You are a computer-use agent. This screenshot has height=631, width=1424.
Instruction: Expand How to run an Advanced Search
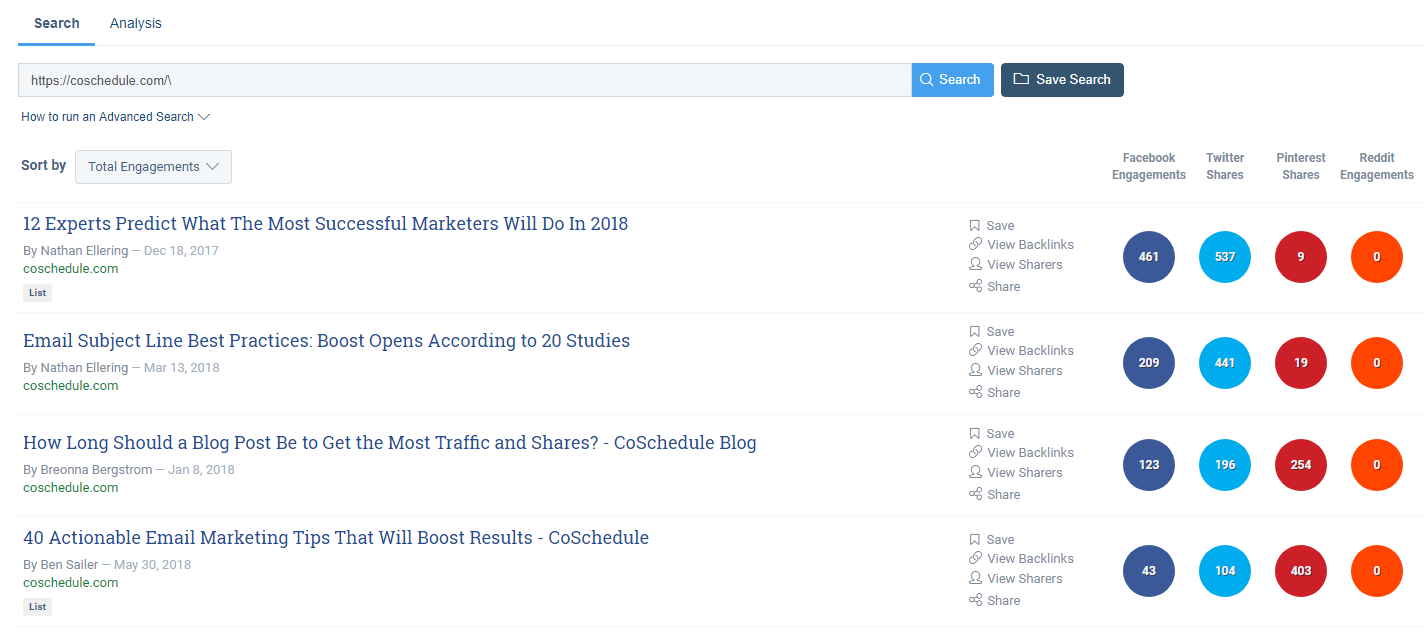116,117
